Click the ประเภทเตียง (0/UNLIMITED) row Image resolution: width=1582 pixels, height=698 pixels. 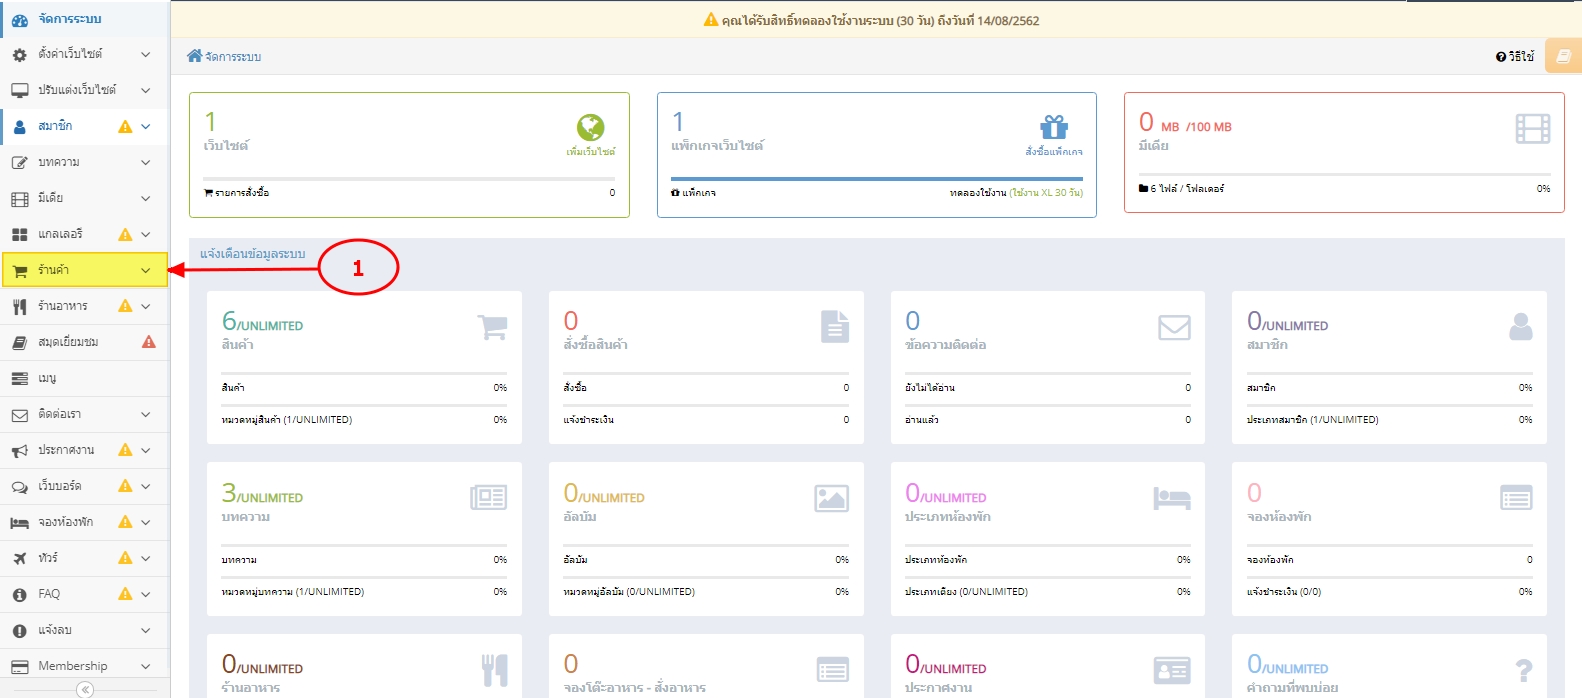(x=1048, y=592)
